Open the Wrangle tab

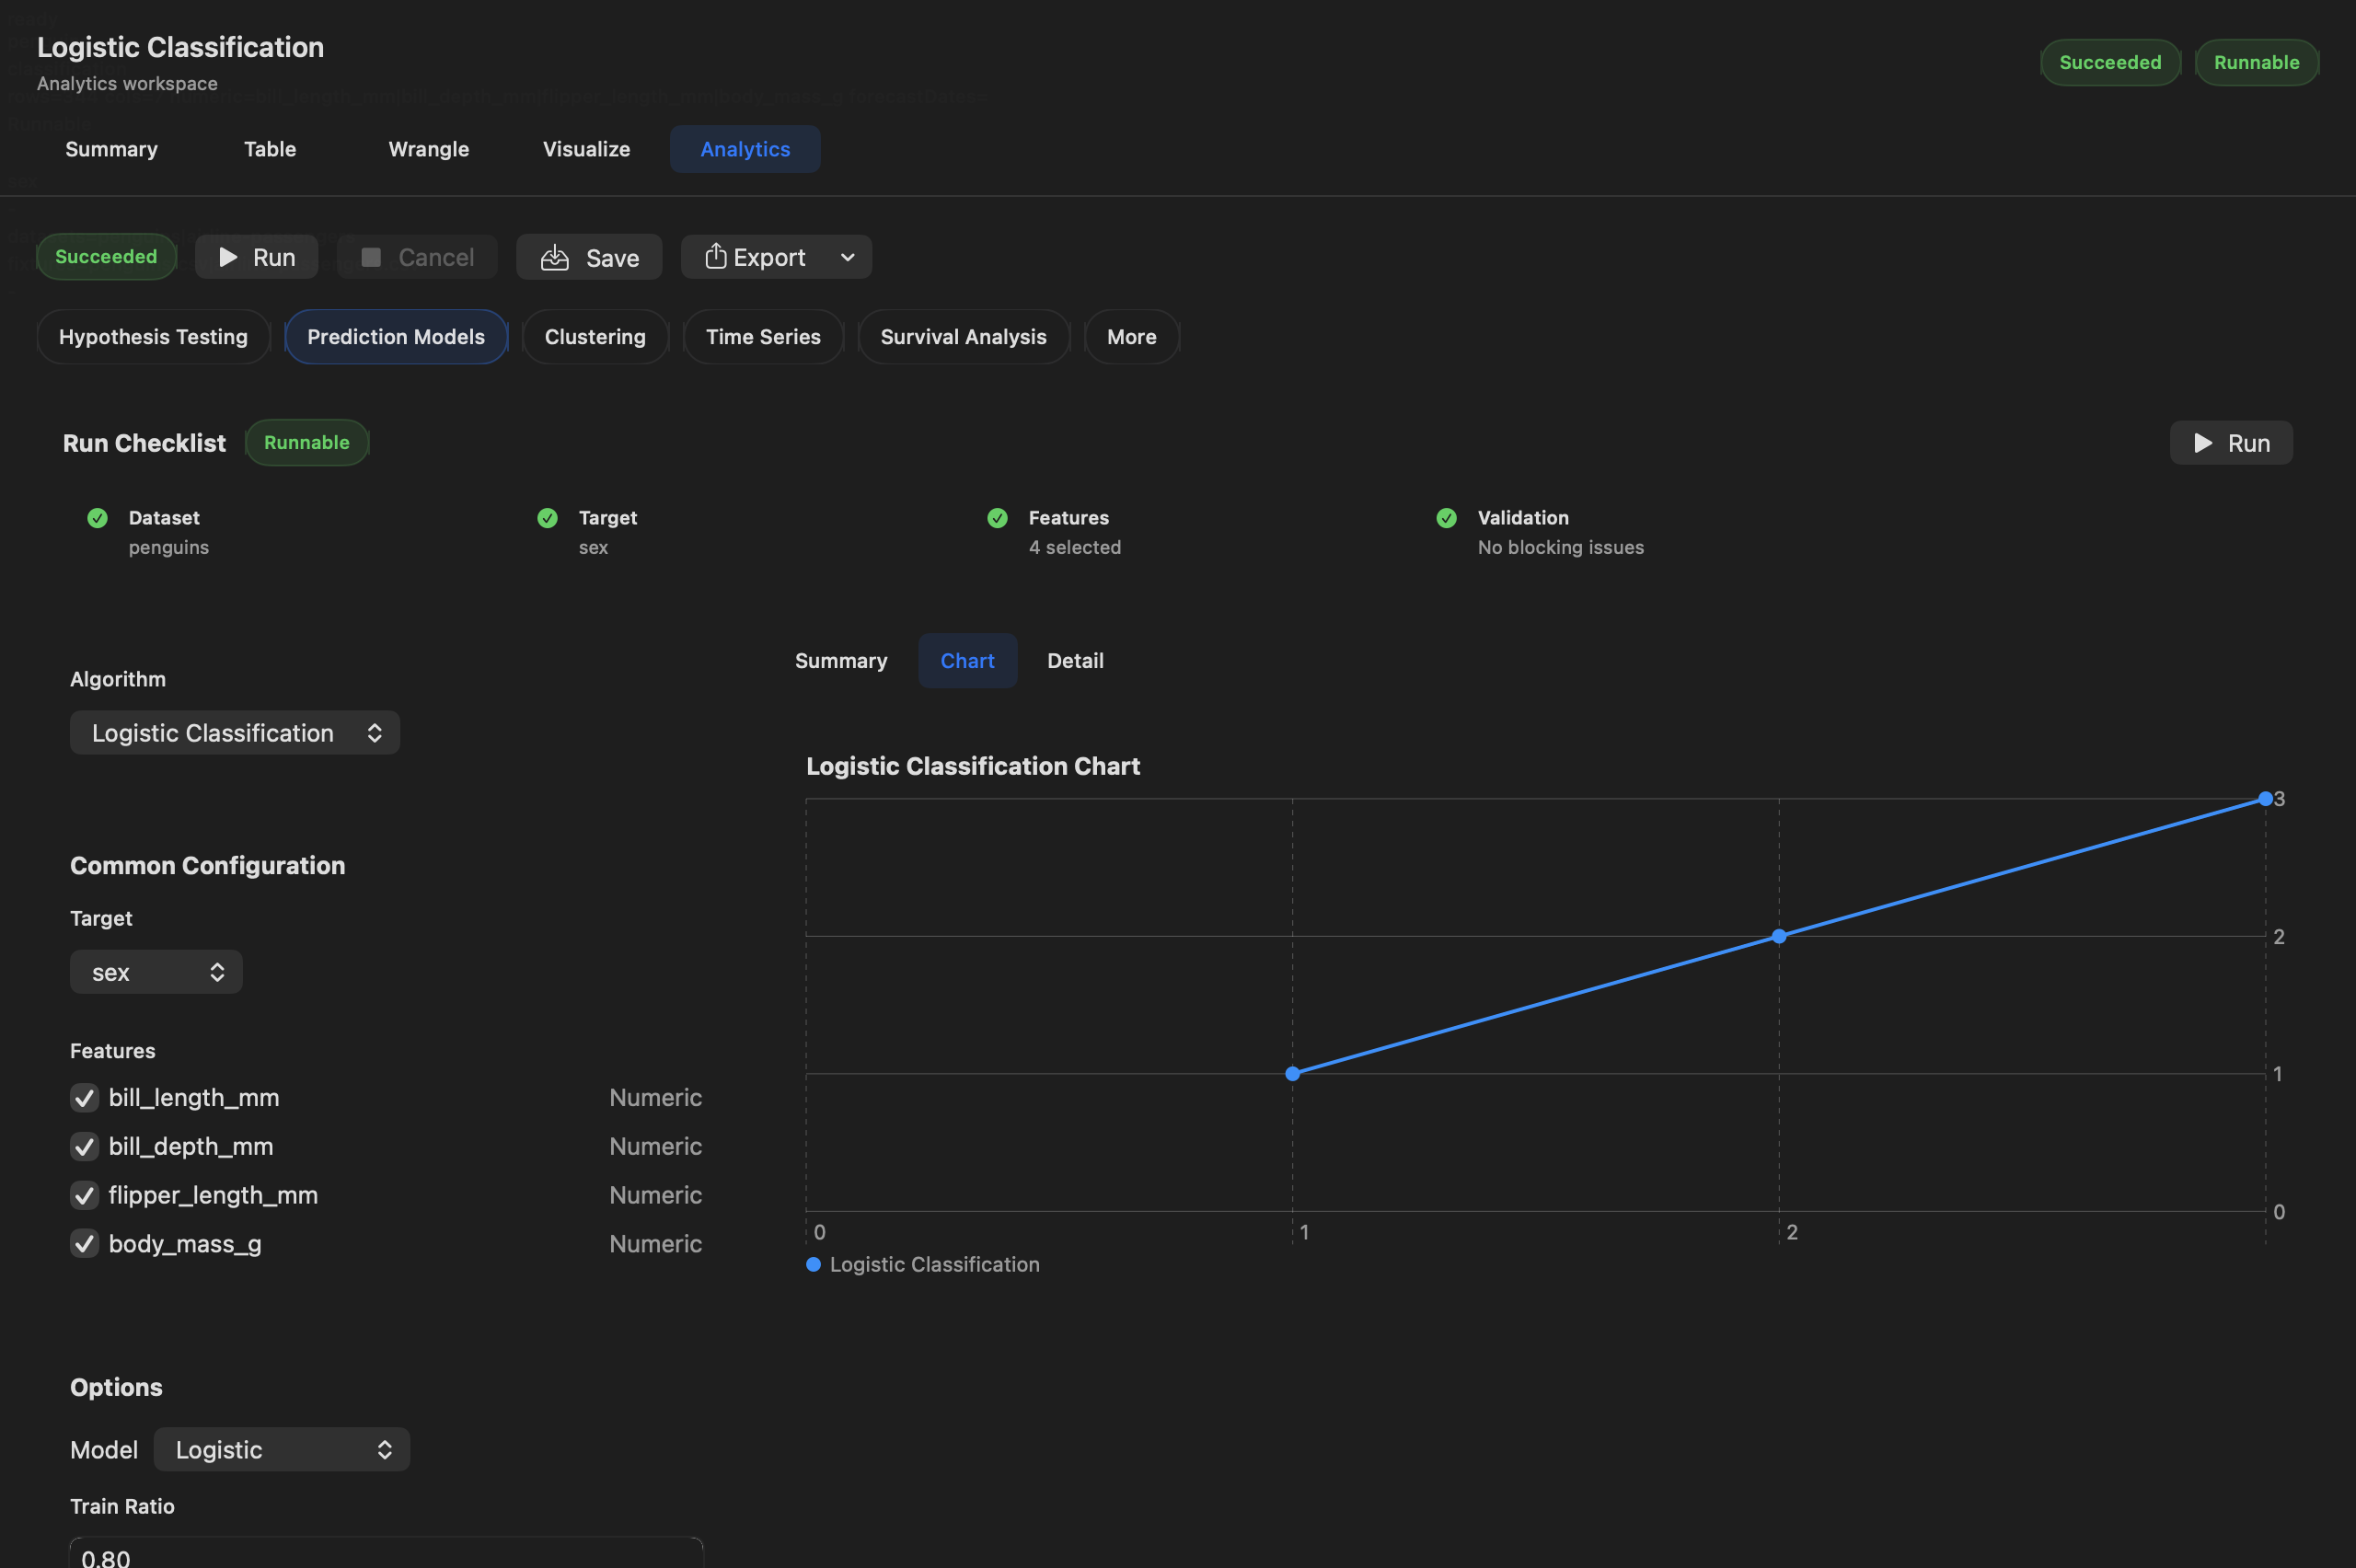coord(429,149)
